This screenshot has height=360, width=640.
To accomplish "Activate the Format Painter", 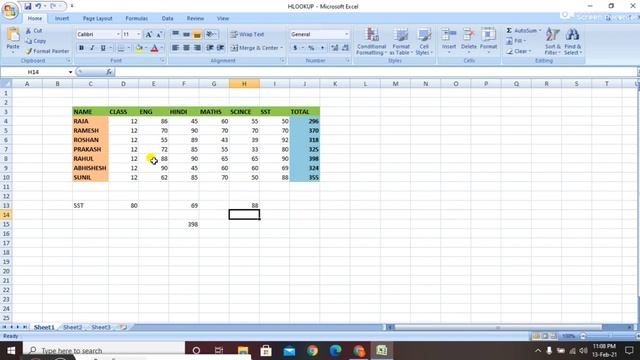I will (47, 51).
